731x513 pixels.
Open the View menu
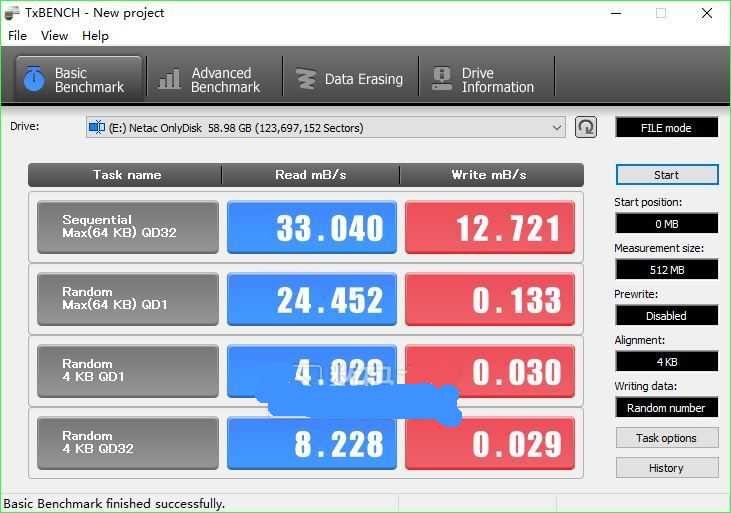click(x=54, y=35)
